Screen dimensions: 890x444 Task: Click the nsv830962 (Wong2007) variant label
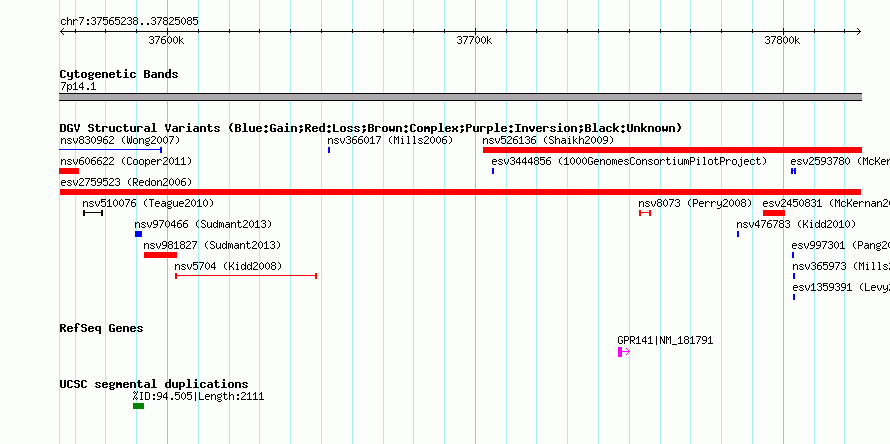(120, 140)
